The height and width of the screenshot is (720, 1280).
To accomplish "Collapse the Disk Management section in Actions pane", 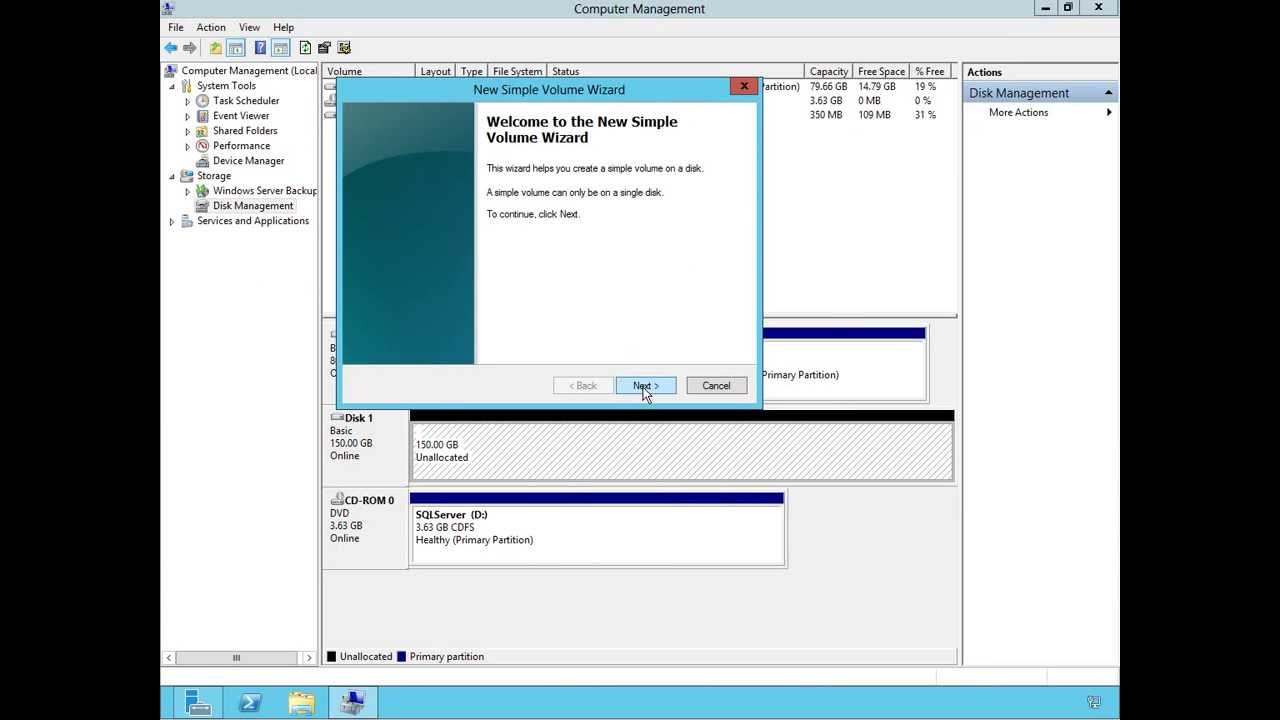I will 1108,93.
